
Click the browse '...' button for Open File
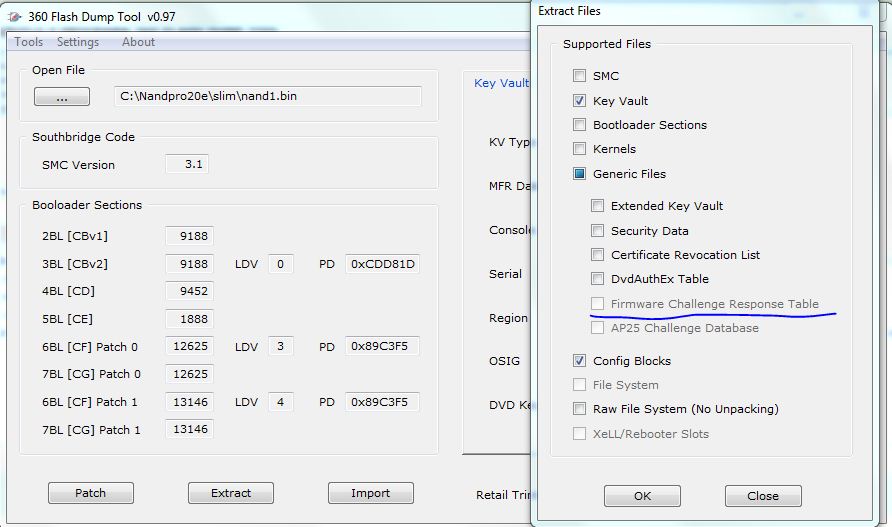click(62, 96)
